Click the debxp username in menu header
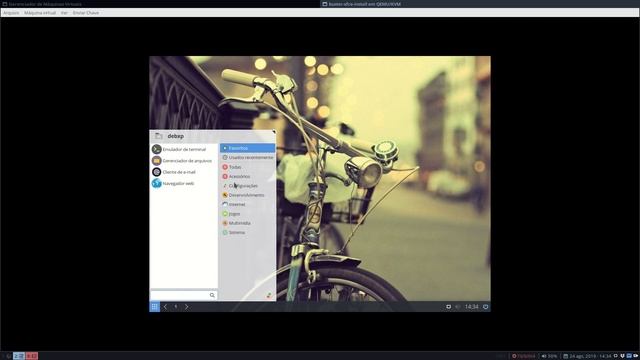 pos(176,136)
